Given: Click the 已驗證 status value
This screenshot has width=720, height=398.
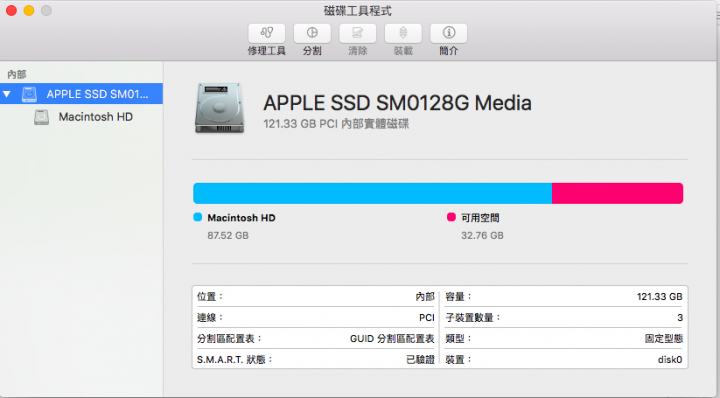Looking at the screenshot, I should click(420, 359).
